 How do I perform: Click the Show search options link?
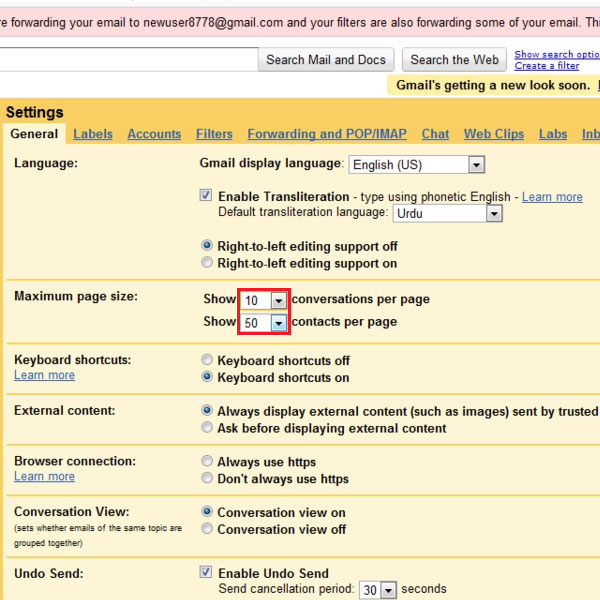tap(557, 54)
